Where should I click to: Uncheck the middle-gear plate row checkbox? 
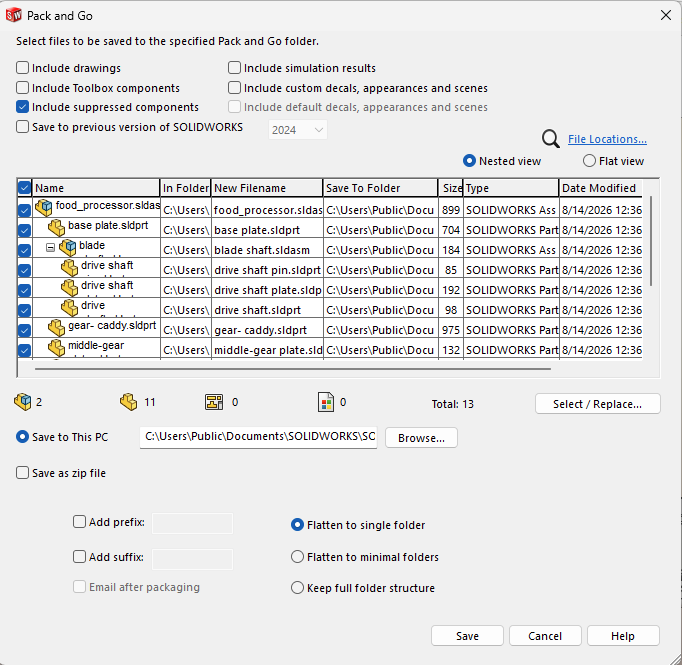(24, 351)
